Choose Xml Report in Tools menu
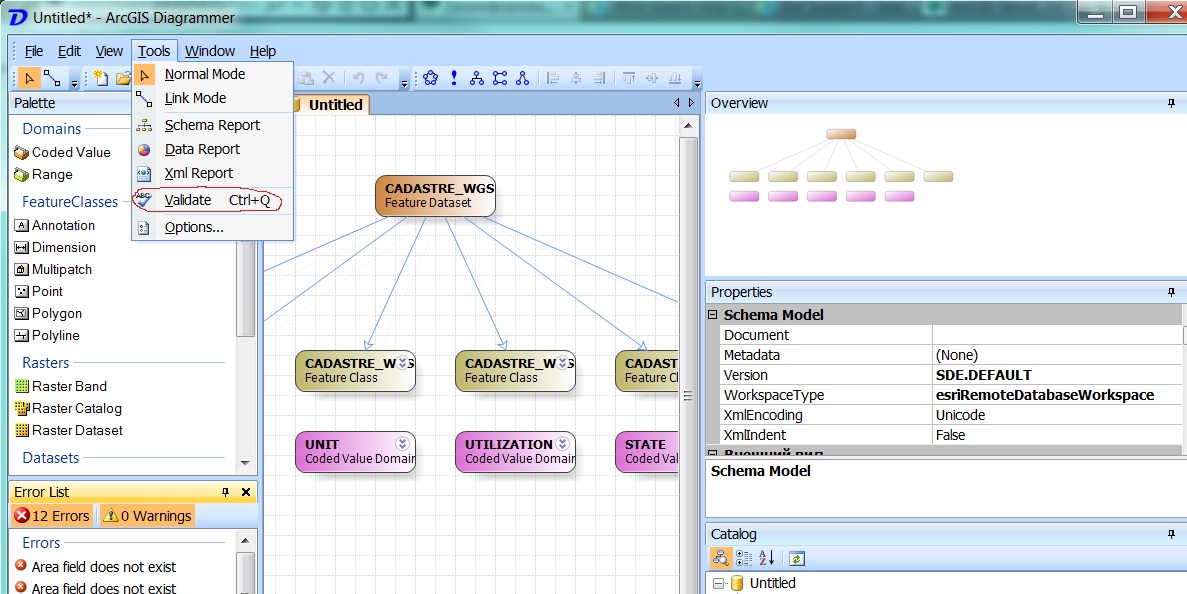Image resolution: width=1187 pixels, height=594 pixels. click(x=212, y=173)
